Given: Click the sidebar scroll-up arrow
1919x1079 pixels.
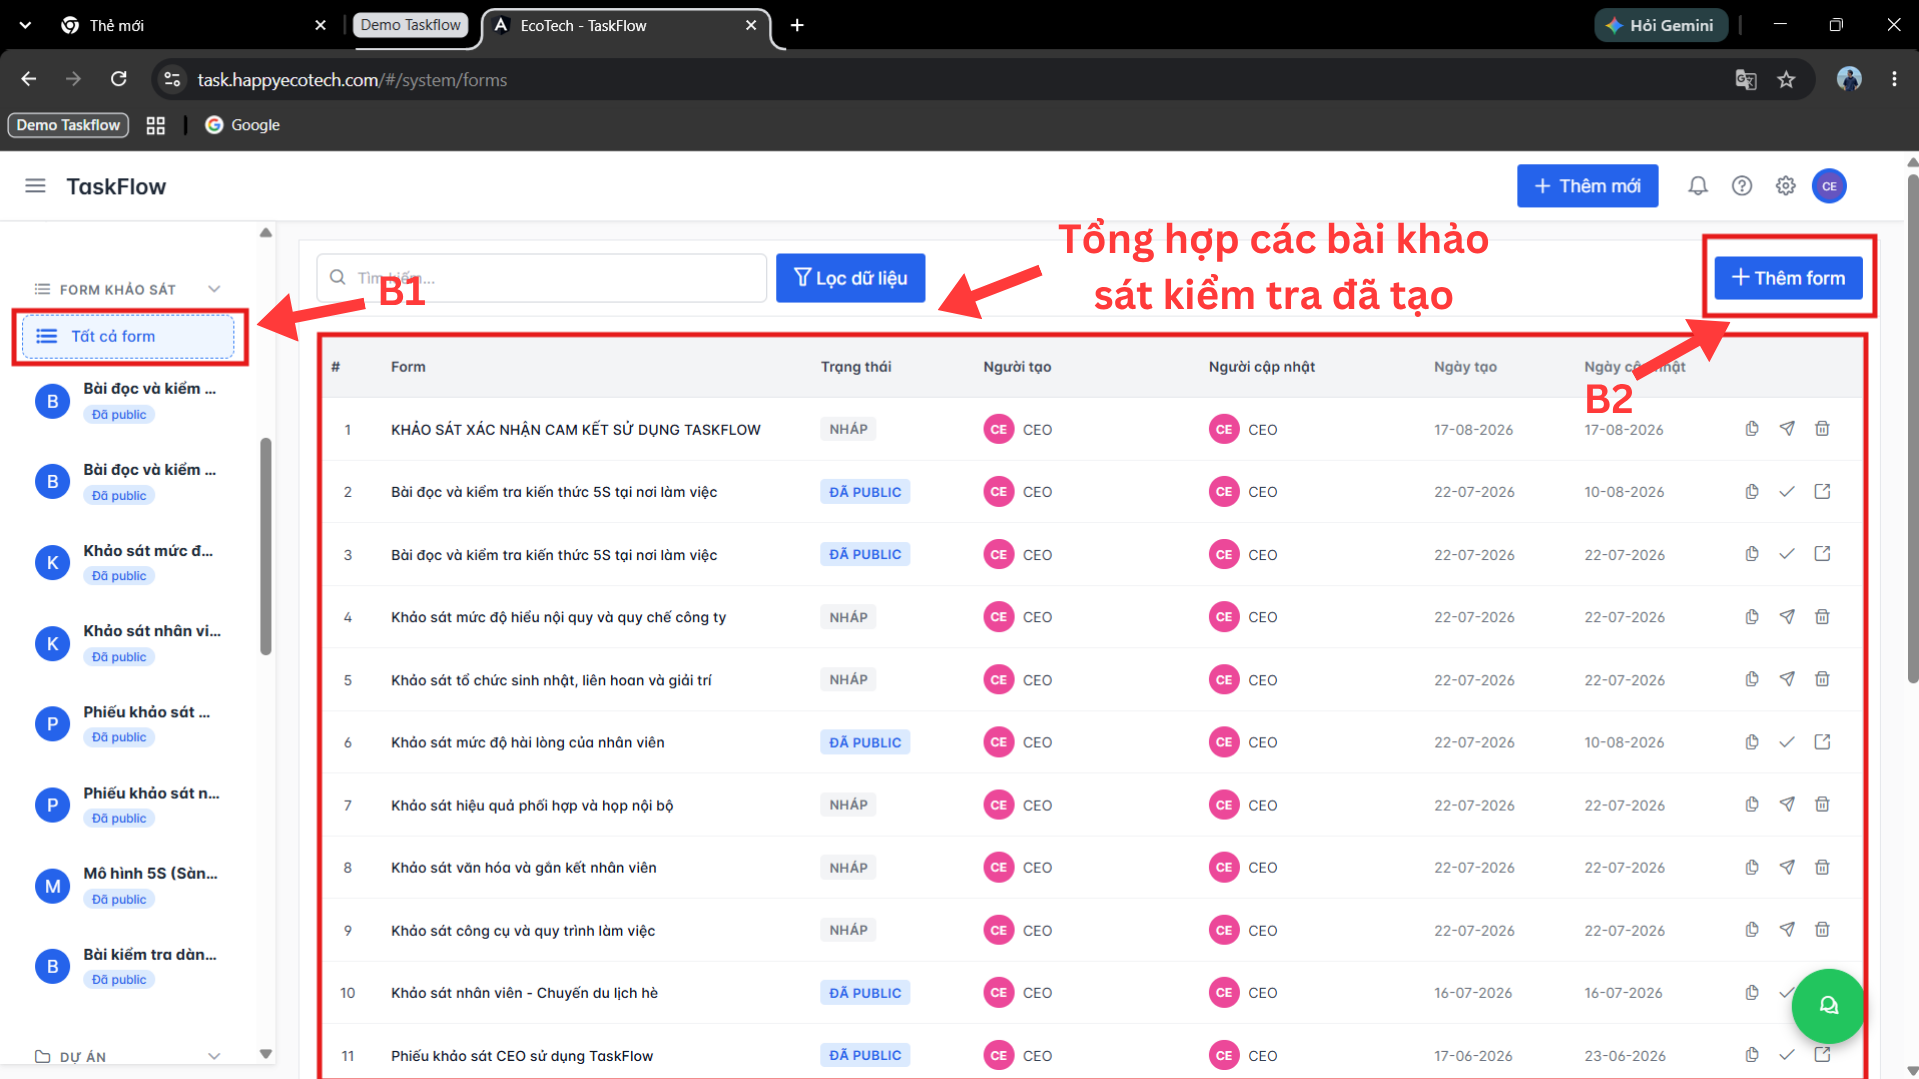Looking at the screenshot, I should click(265, 233).
